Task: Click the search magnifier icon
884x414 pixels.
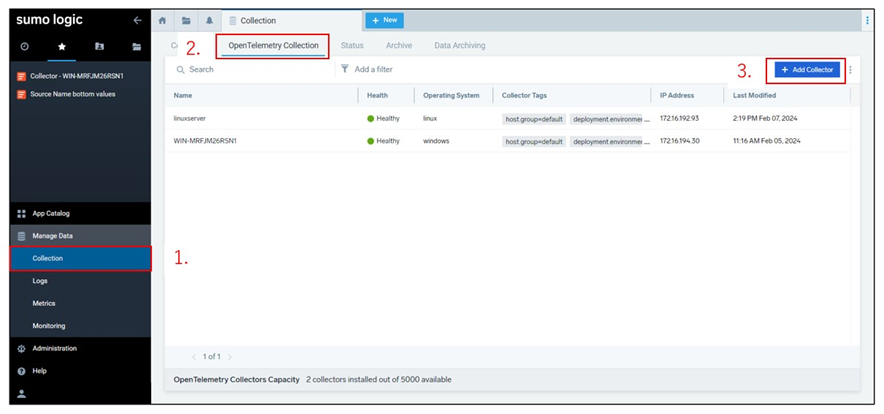Action: click(180, 69)
